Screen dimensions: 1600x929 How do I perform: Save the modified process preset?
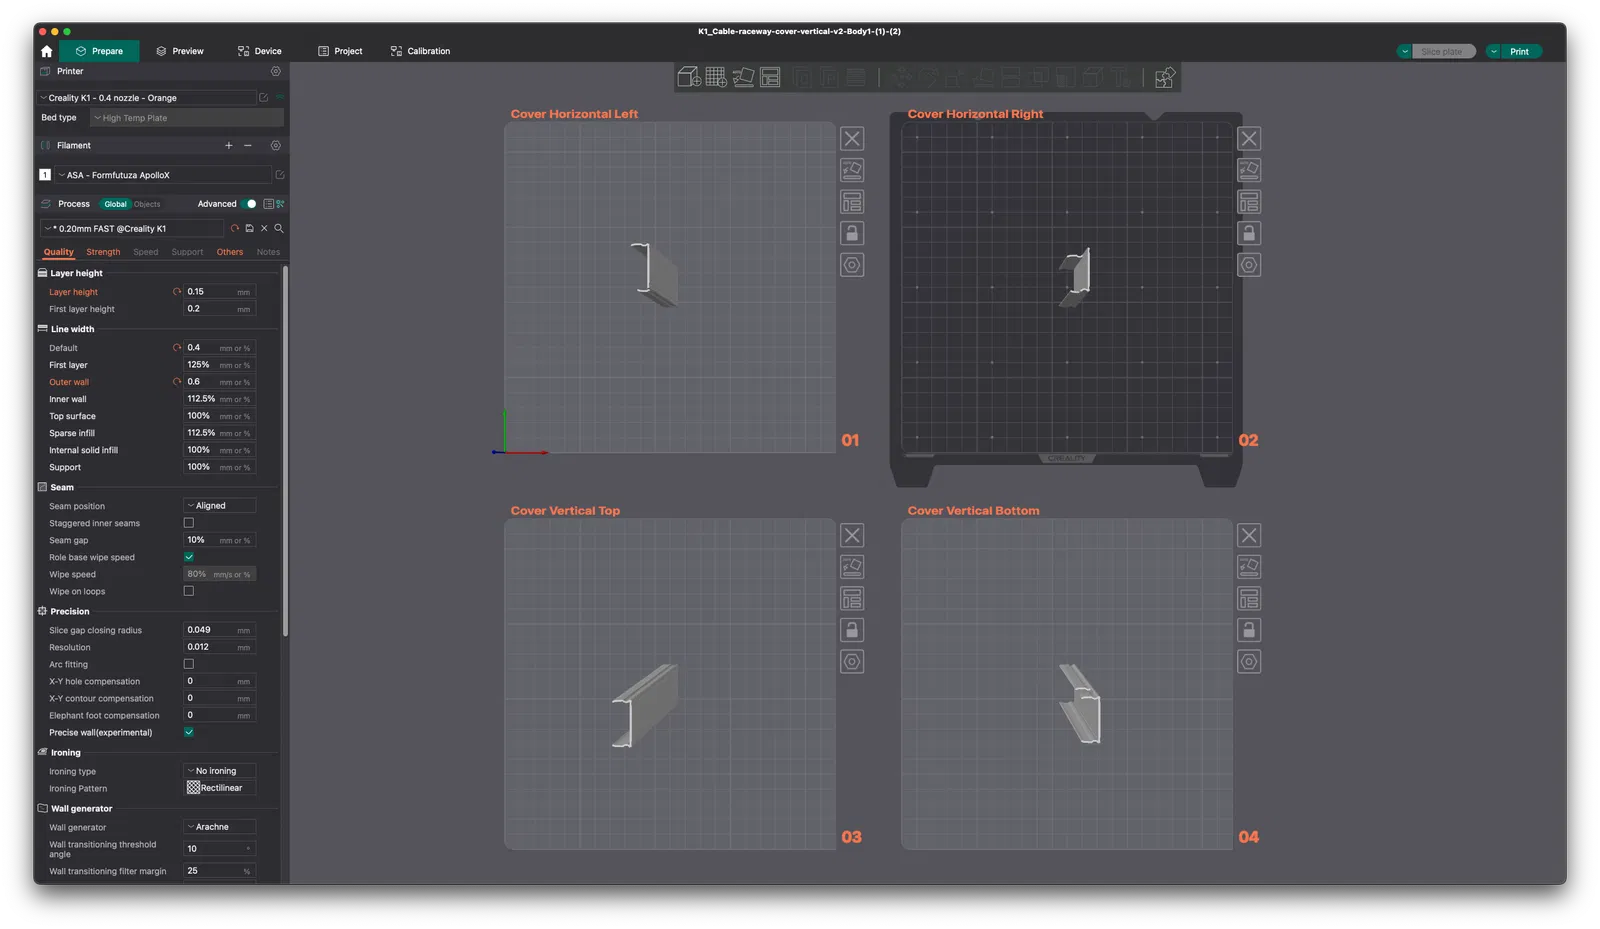pos(250,229)
